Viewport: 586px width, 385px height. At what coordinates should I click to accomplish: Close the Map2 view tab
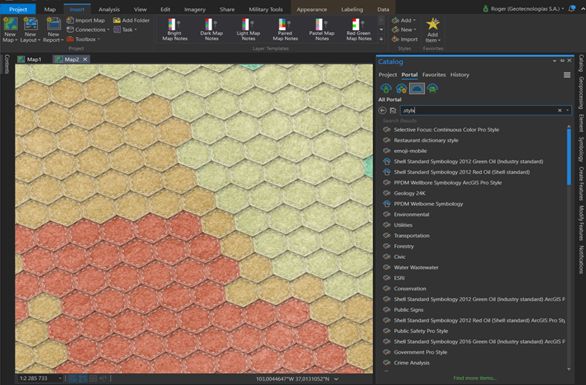(85, 59)
